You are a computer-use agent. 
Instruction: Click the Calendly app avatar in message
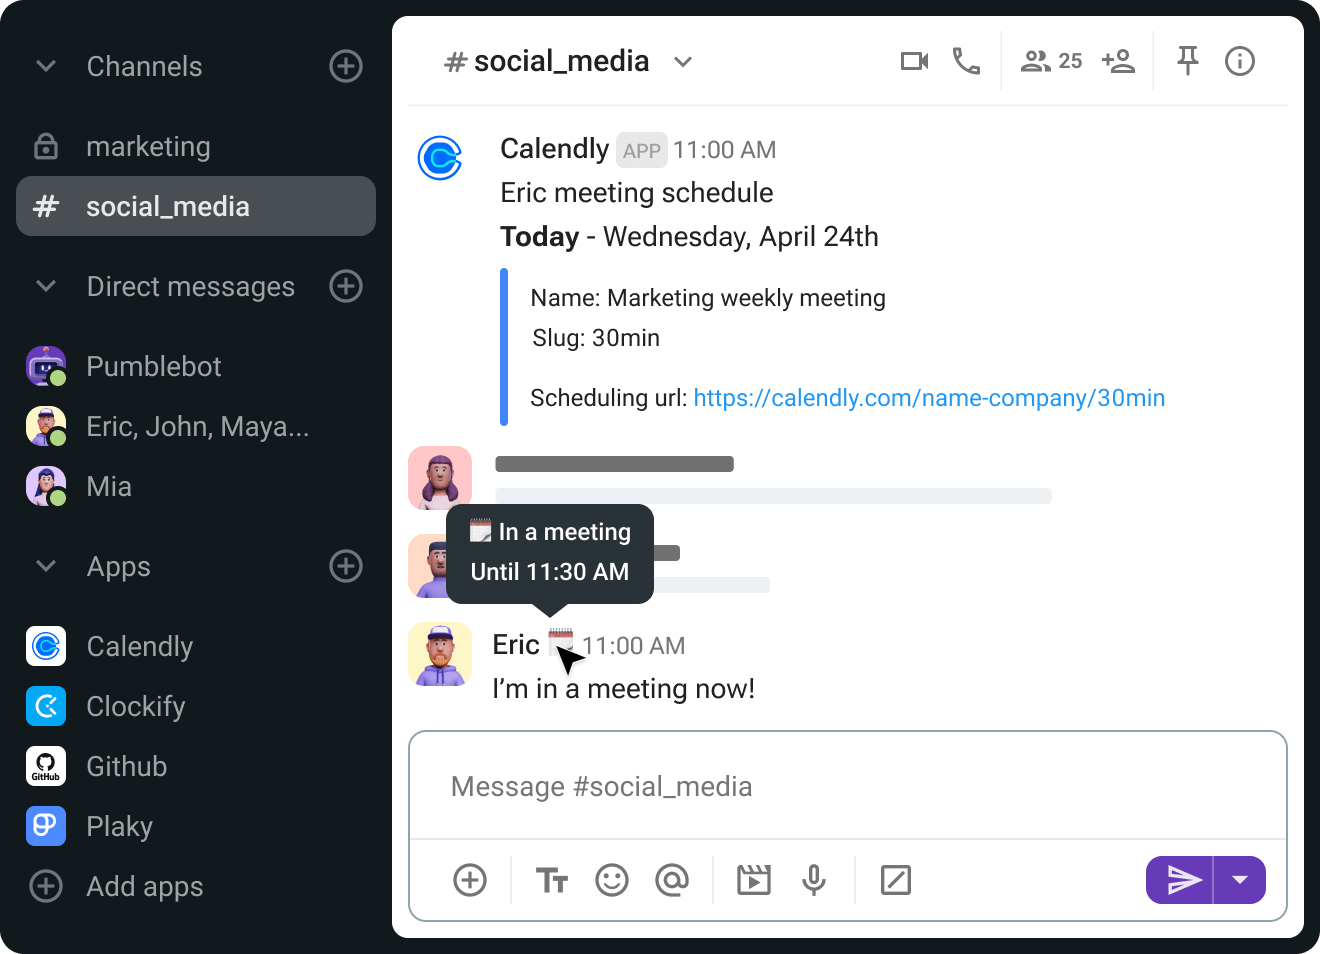coord(440,158)
